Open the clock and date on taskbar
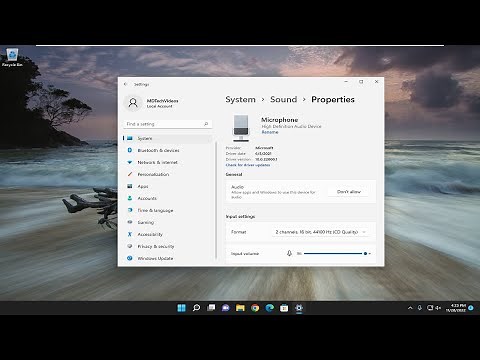480x360 pixels. point(456,308)
